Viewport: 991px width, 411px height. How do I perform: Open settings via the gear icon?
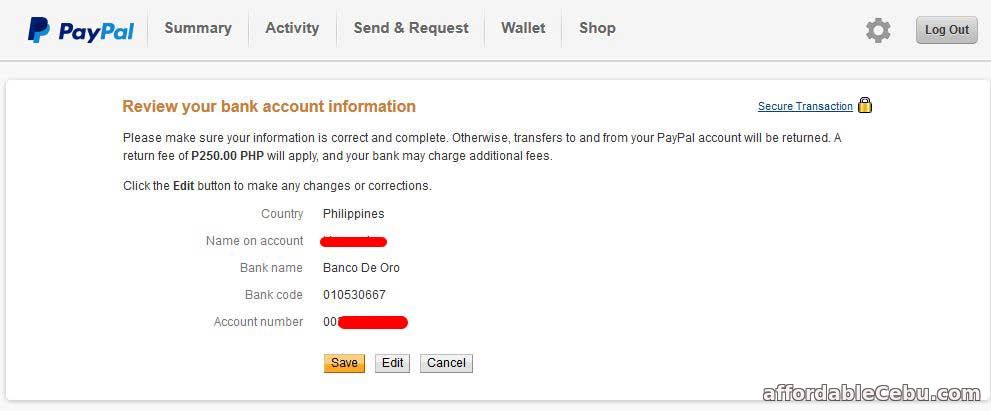878,30
